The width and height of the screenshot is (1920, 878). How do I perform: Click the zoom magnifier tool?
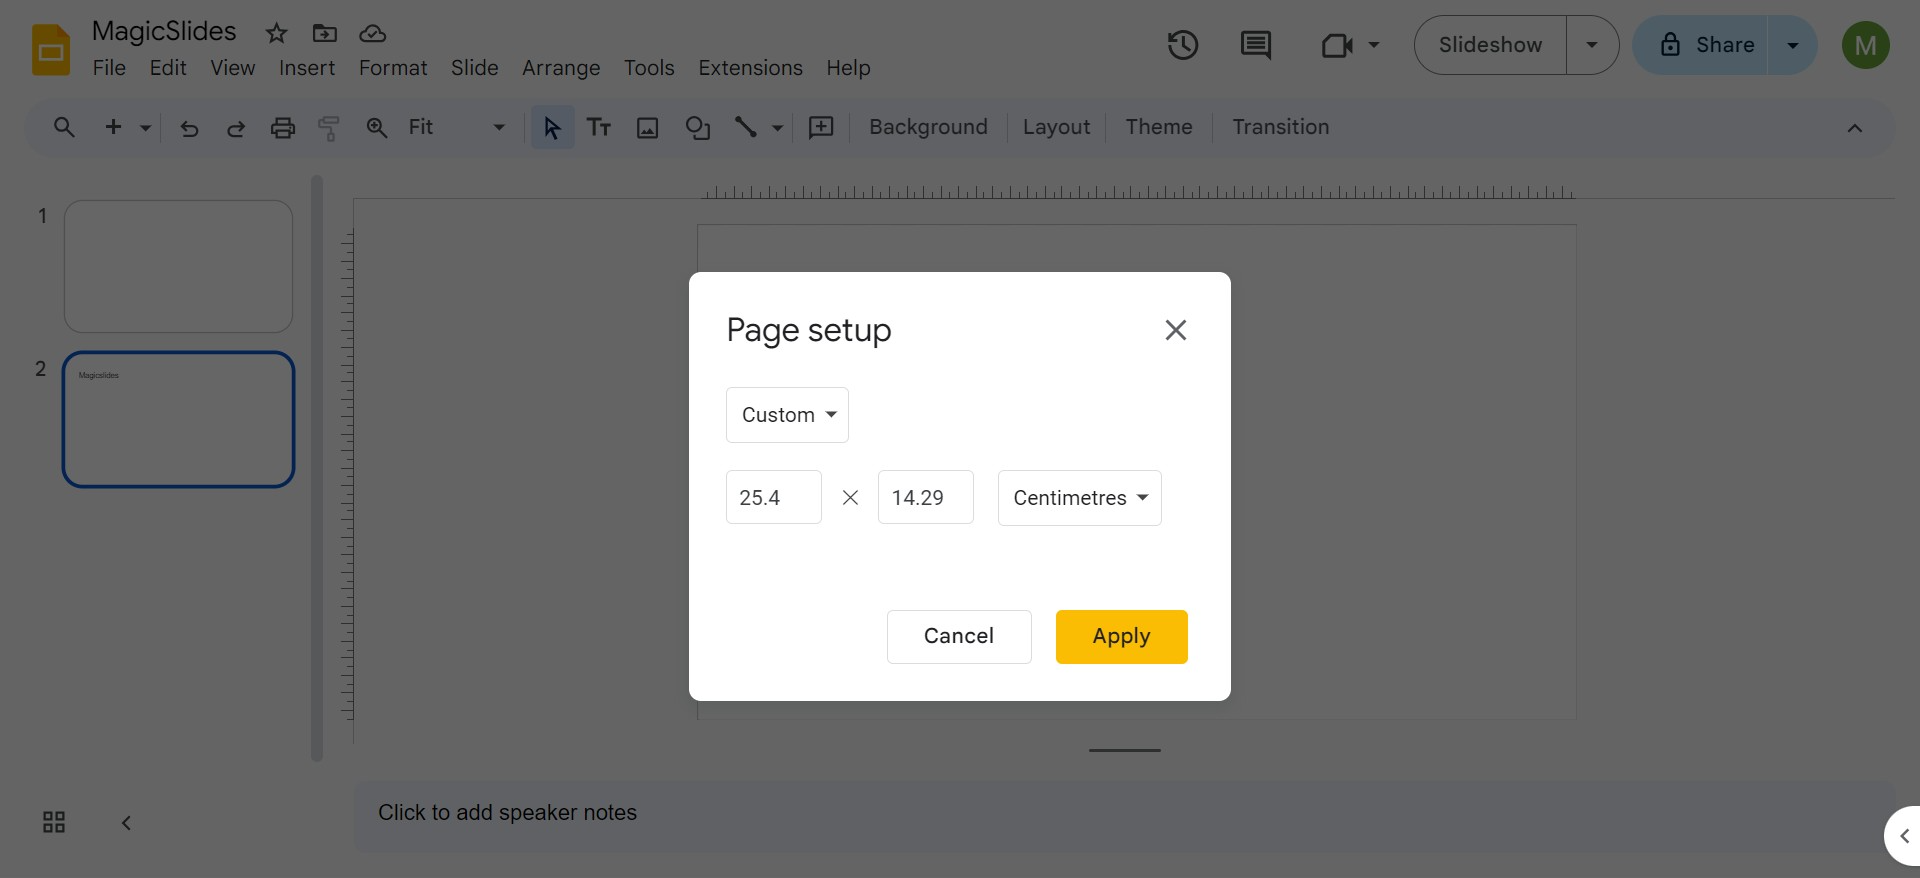click(x=377, y=128)
